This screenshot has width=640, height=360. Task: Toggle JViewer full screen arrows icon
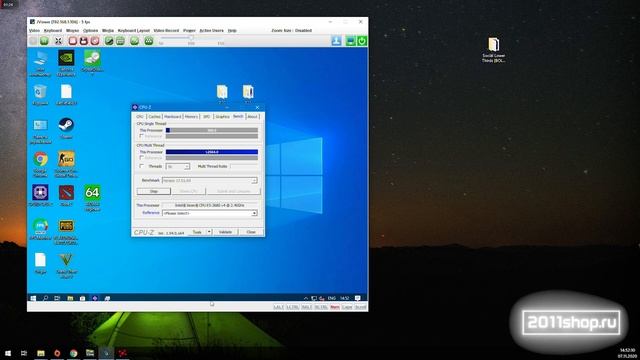click(x=58, y=41)
